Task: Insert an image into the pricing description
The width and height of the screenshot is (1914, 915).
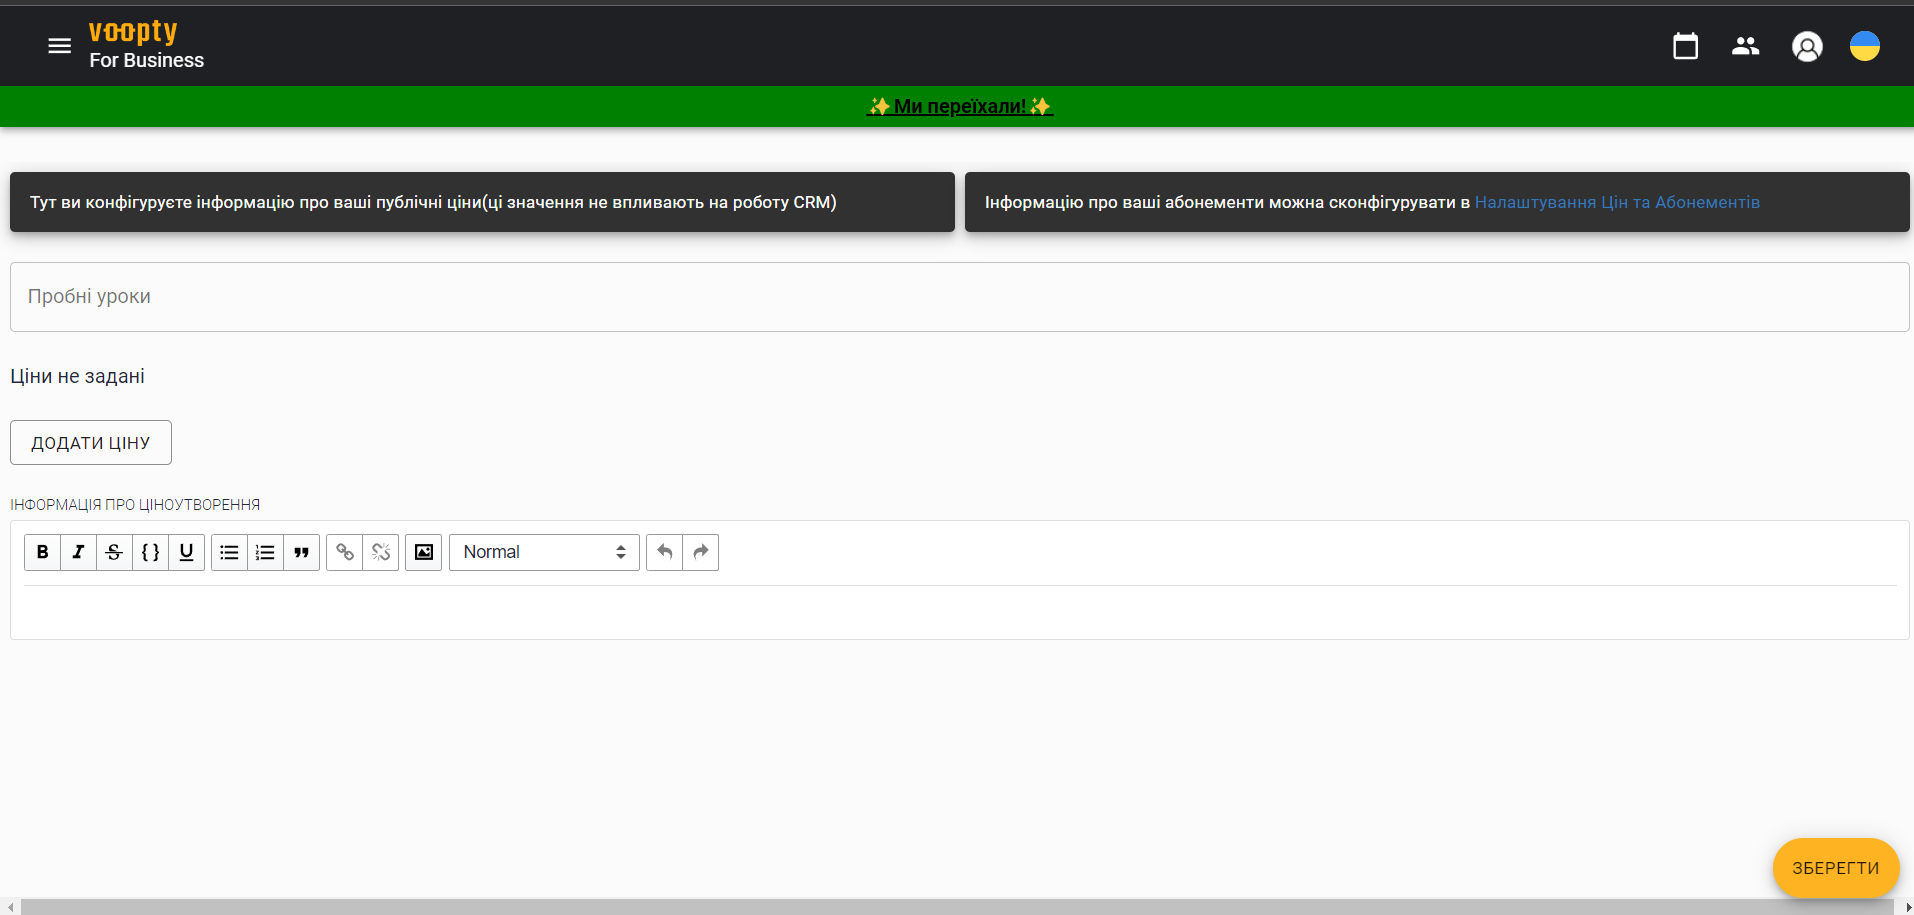Action: click(422, 552)
